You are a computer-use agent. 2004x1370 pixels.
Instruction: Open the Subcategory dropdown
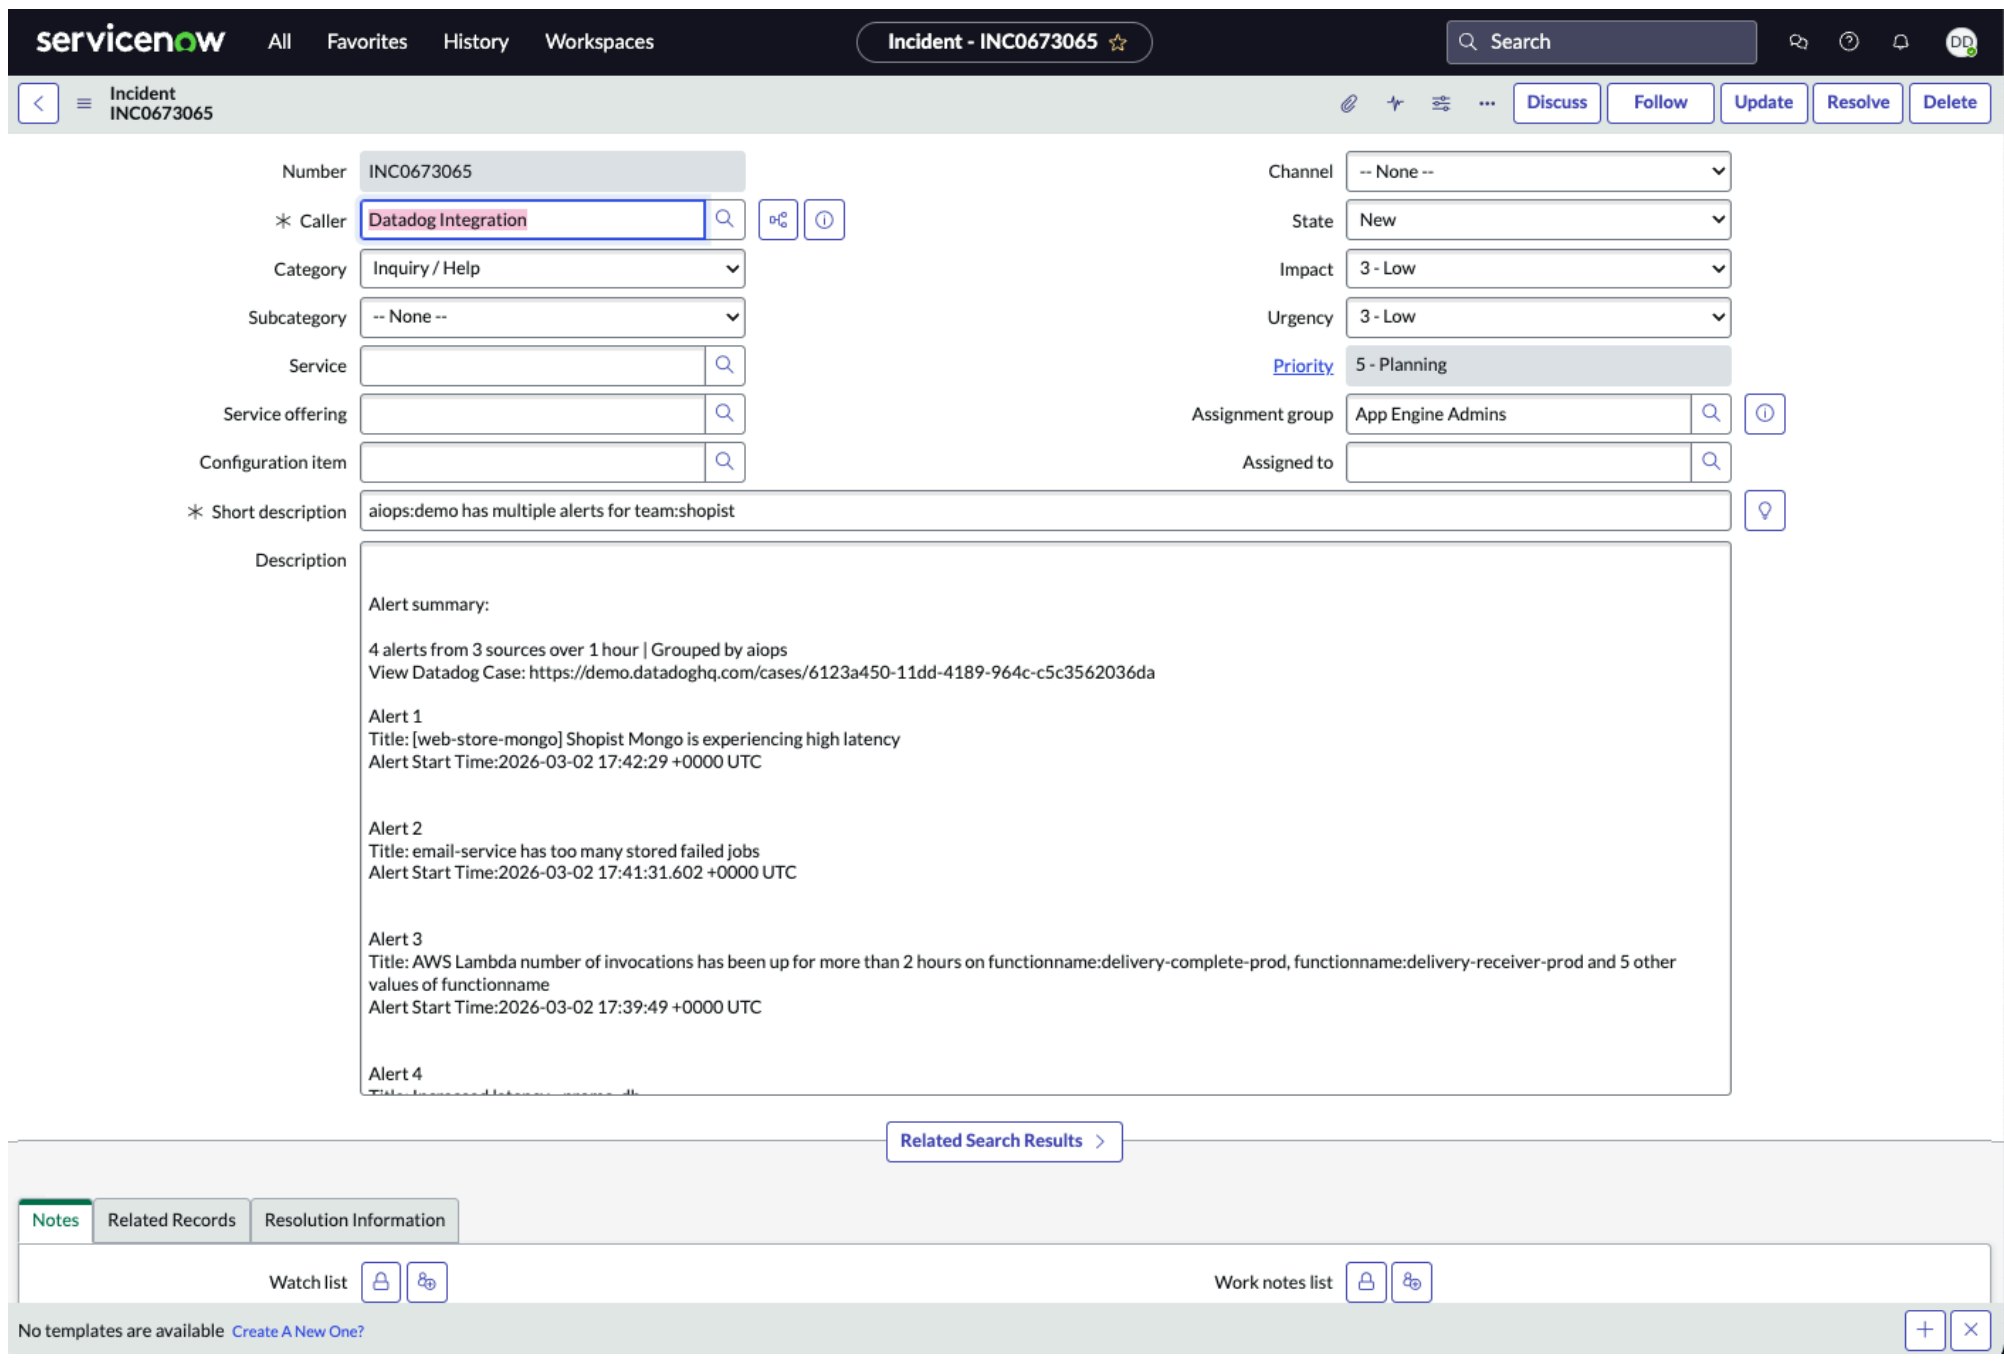tap(551, 316)
